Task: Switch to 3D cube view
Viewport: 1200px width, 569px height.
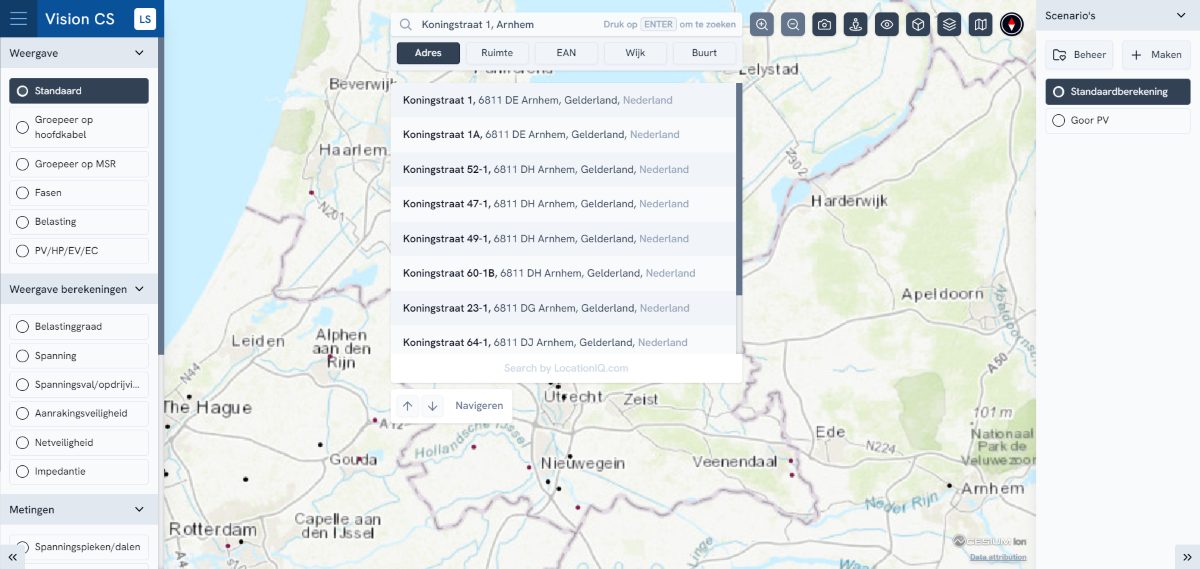Action: (918, 25)
